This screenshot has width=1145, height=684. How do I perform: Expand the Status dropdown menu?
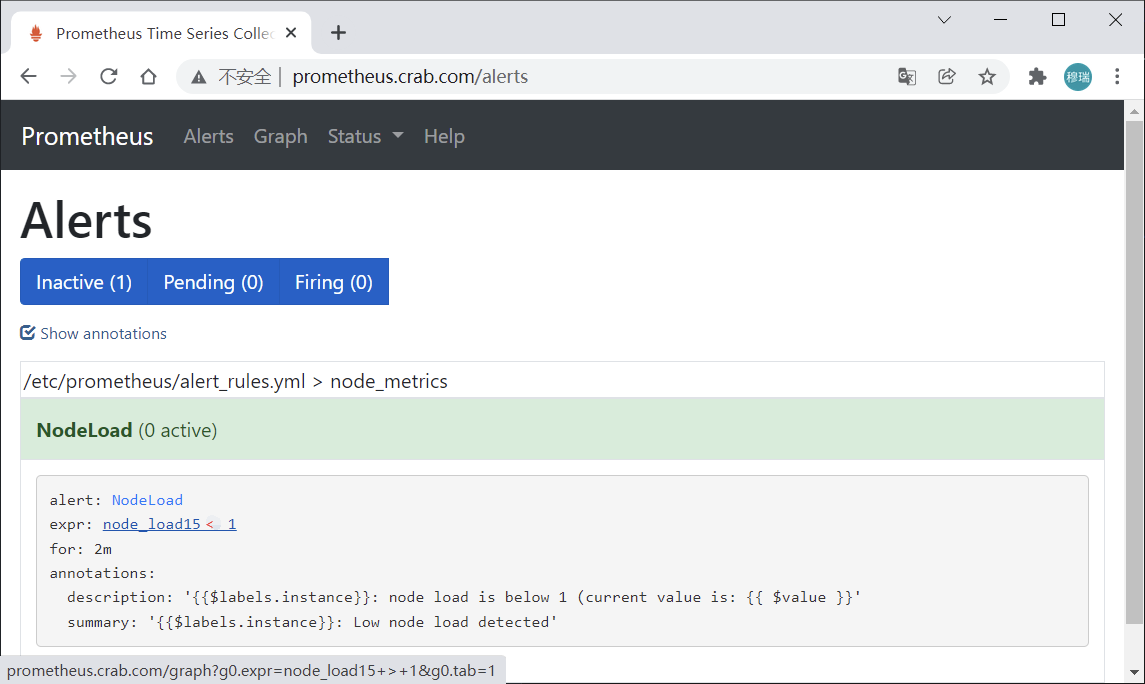pyautogui.click(x=365, y=137)
